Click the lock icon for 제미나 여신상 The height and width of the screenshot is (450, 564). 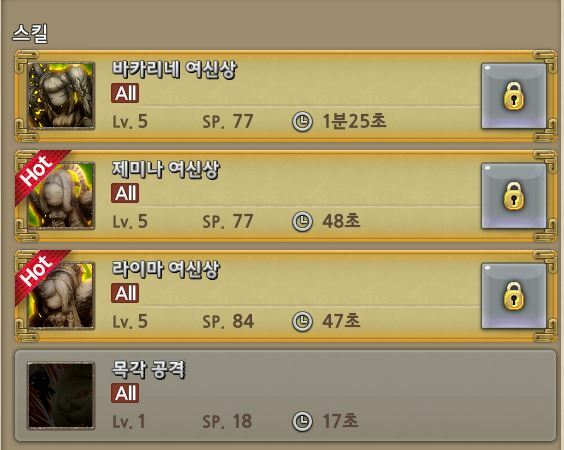click(514, 196)
